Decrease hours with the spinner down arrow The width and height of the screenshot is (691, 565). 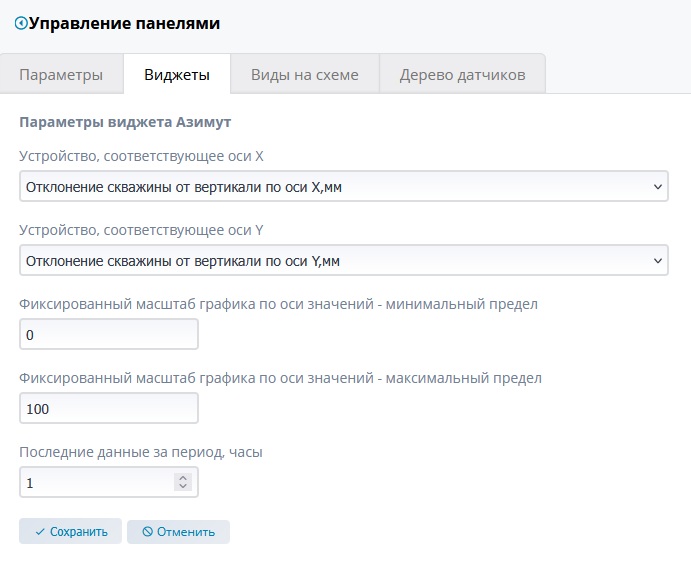tap(182, 488)
